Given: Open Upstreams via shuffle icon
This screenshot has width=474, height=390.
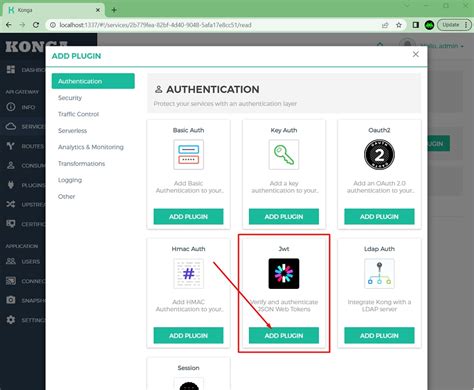Looking at the screenshot, I should click(x=11, y=204).
